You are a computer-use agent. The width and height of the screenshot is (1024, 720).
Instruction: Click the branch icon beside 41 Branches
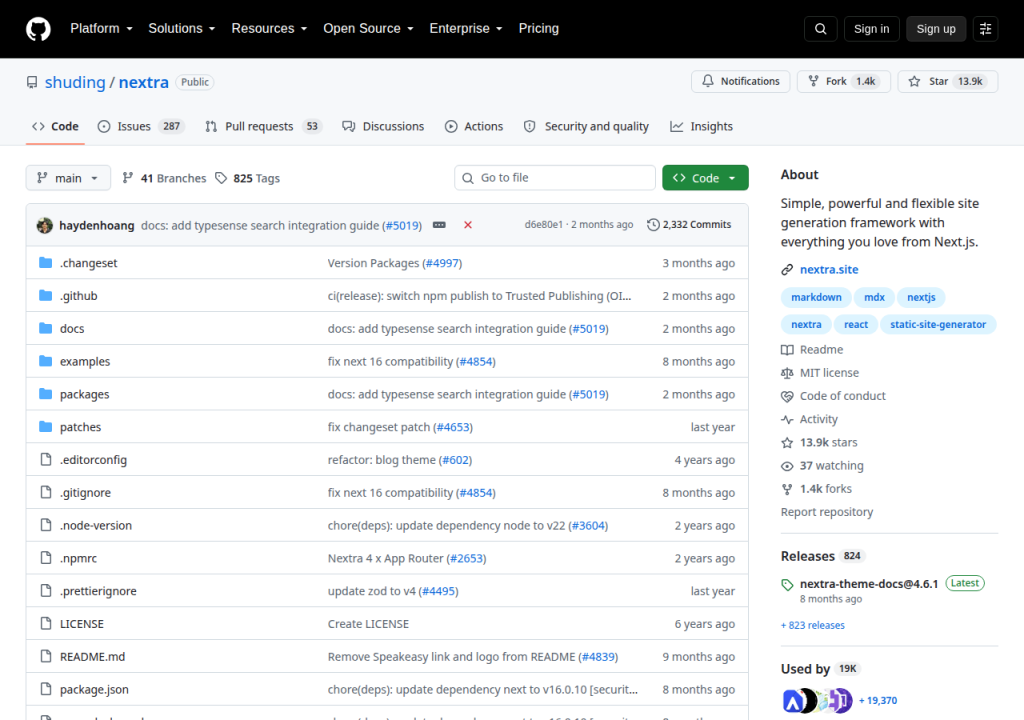[x=128, y=178]
